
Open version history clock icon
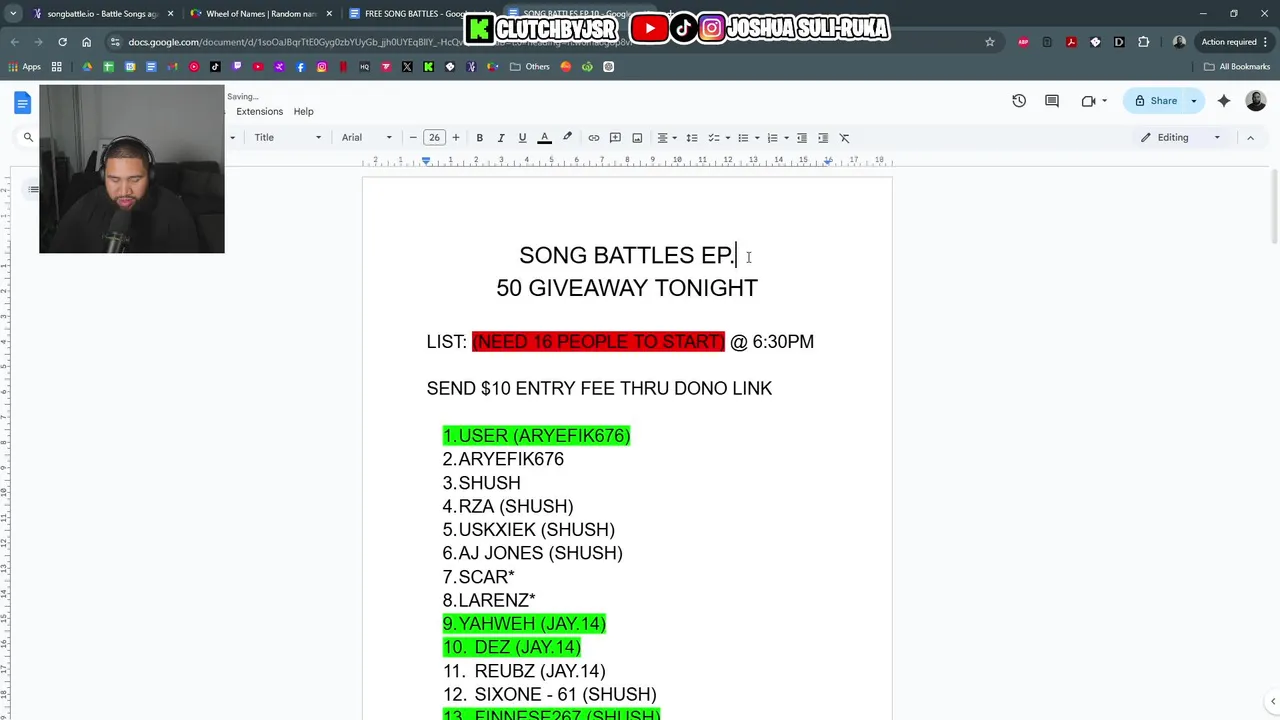(x=1019, y=100)
